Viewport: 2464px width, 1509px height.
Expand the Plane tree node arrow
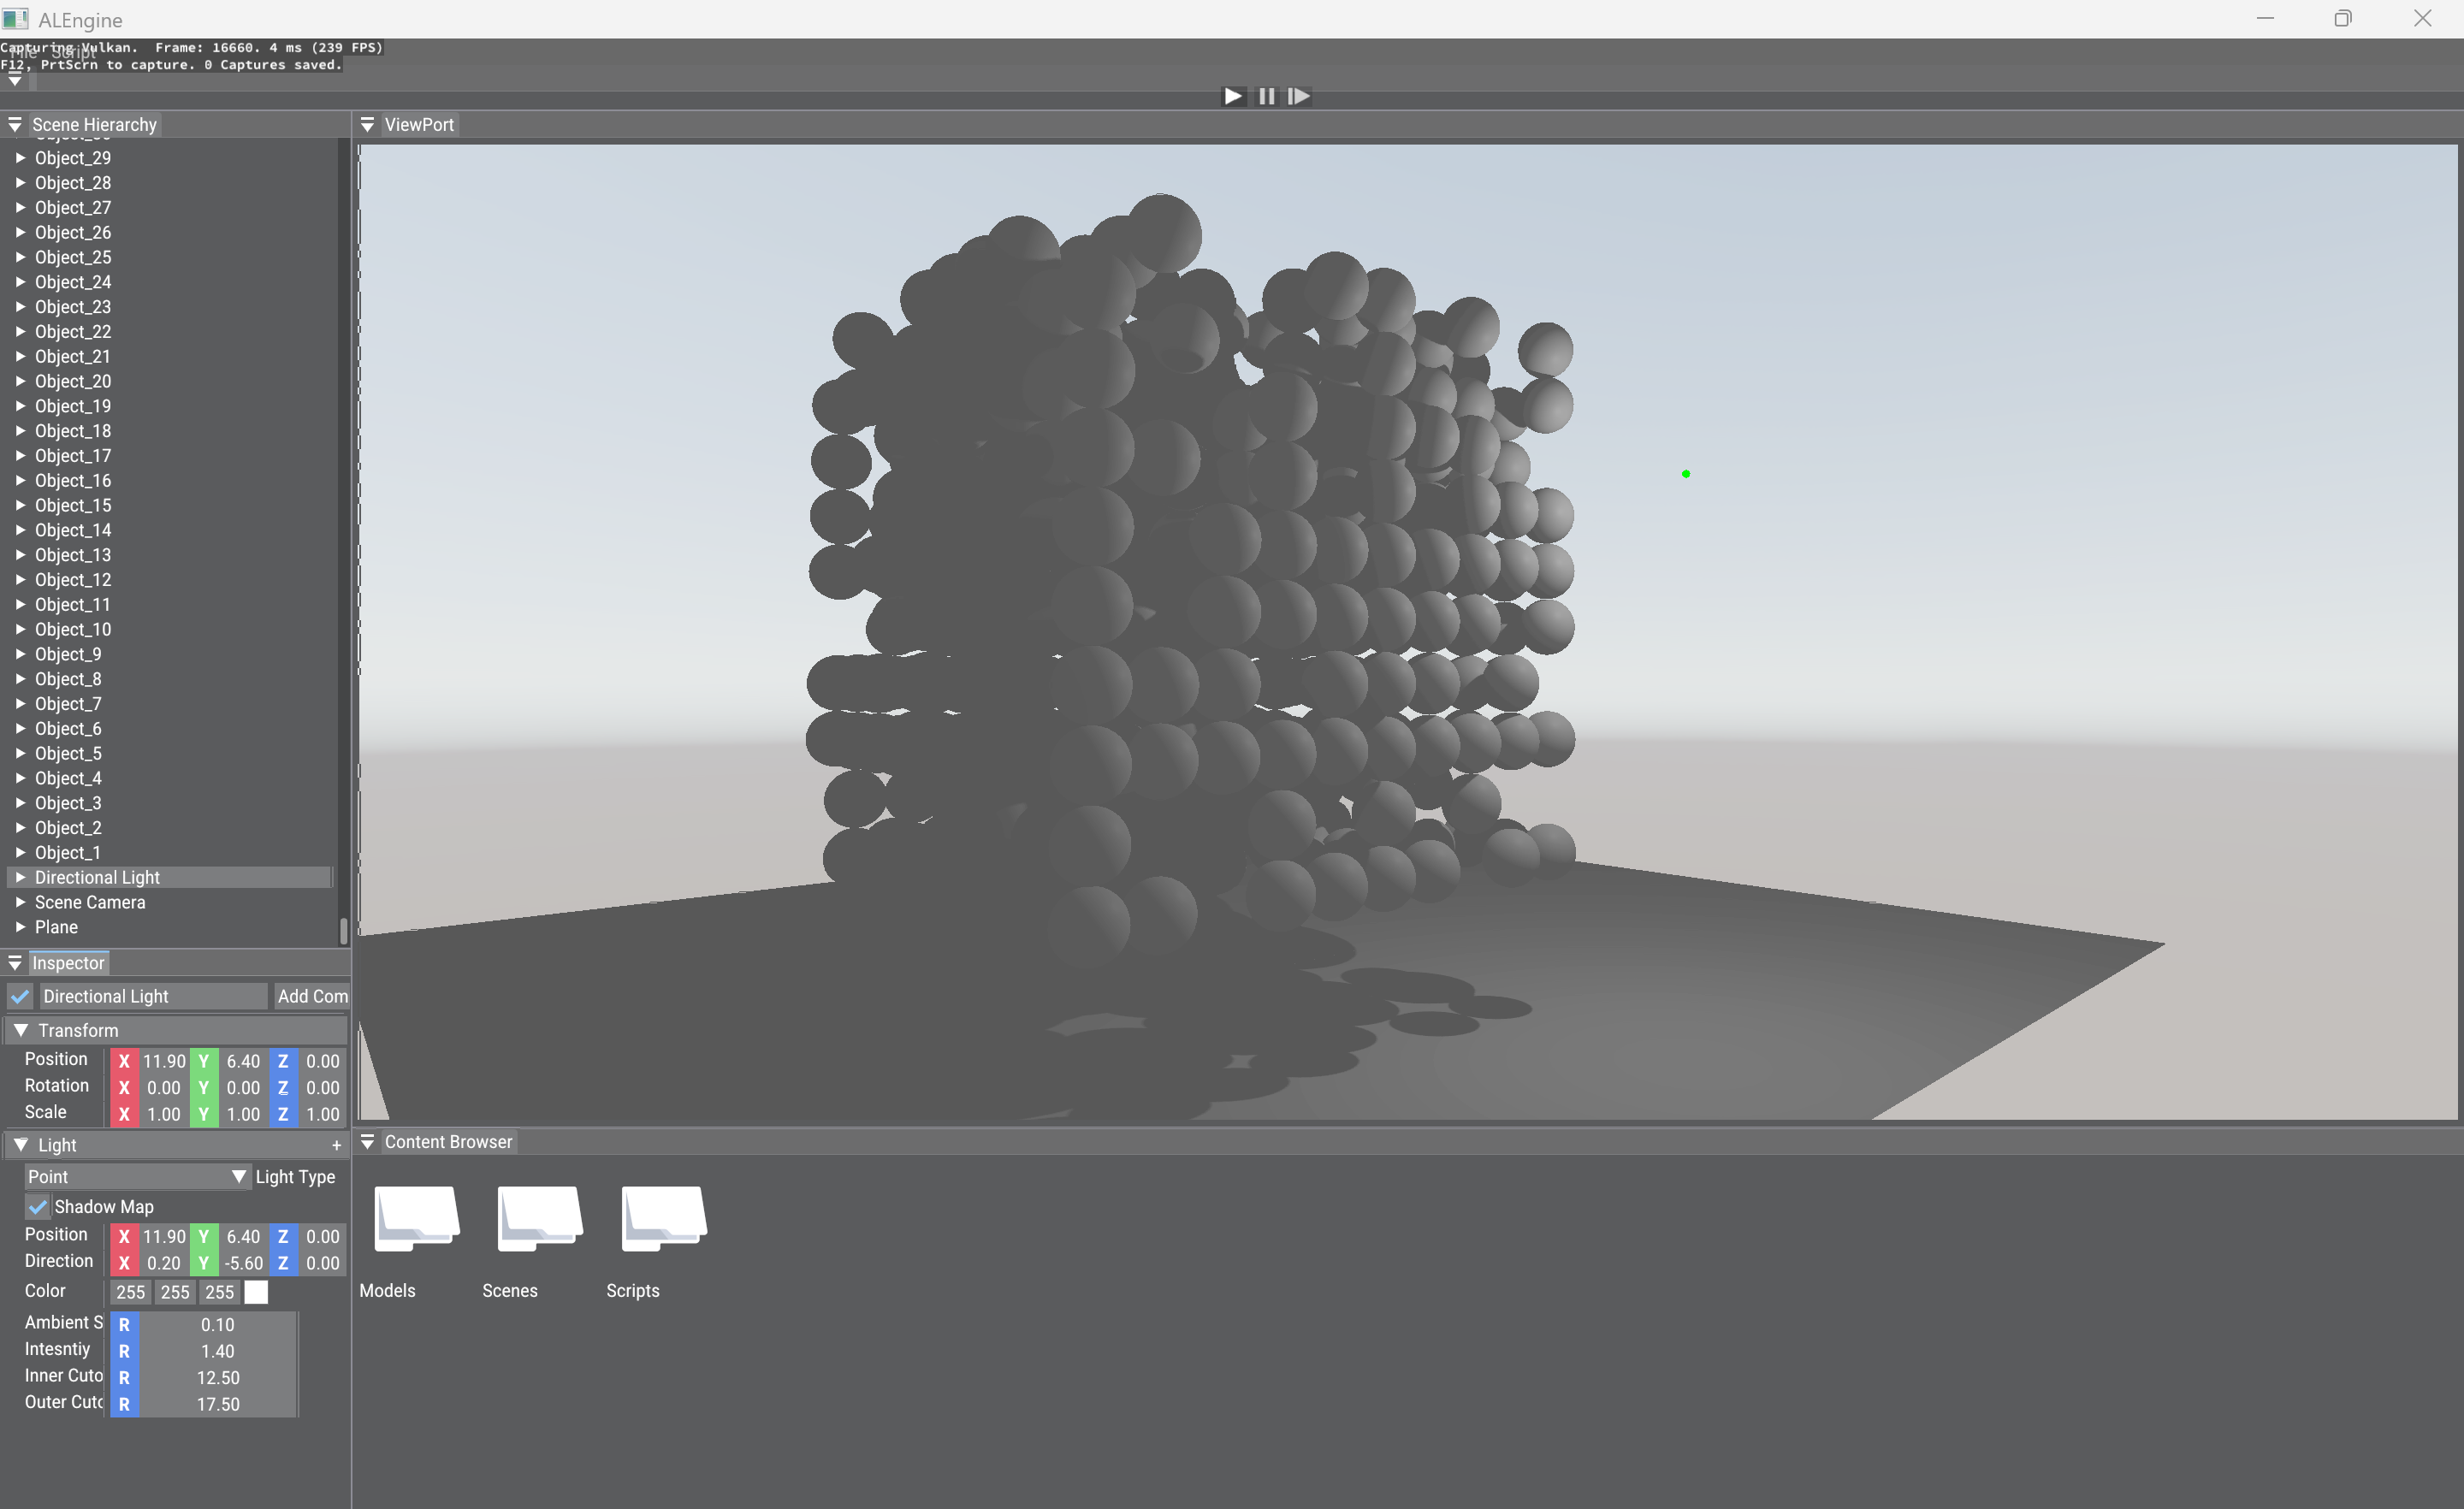20,927
